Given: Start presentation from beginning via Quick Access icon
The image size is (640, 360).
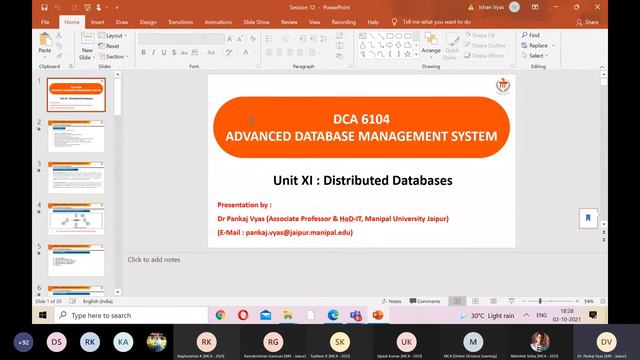Looking at the screenshot, I should point(87,7).
